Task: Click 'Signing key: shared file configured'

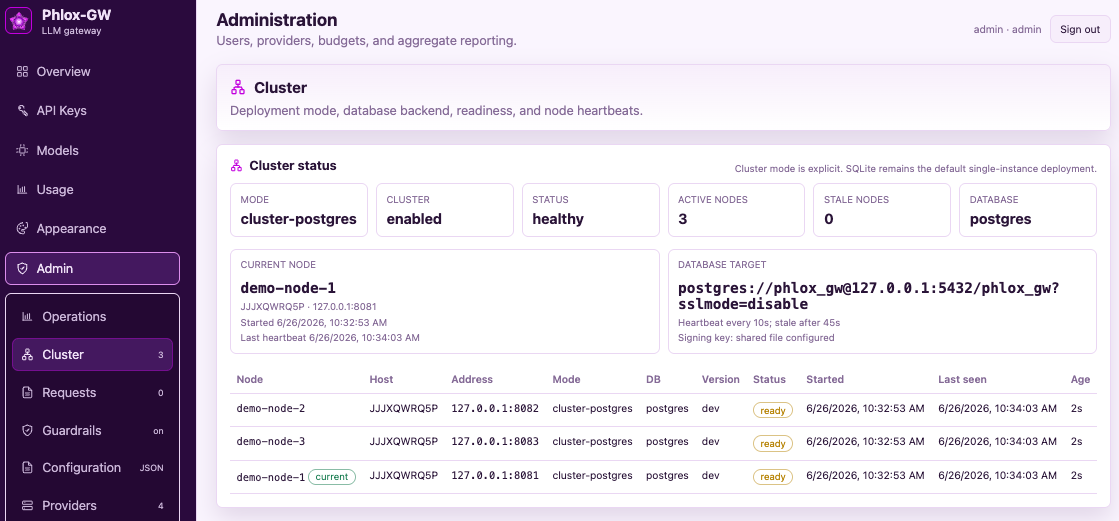Action: click(756, 337)
